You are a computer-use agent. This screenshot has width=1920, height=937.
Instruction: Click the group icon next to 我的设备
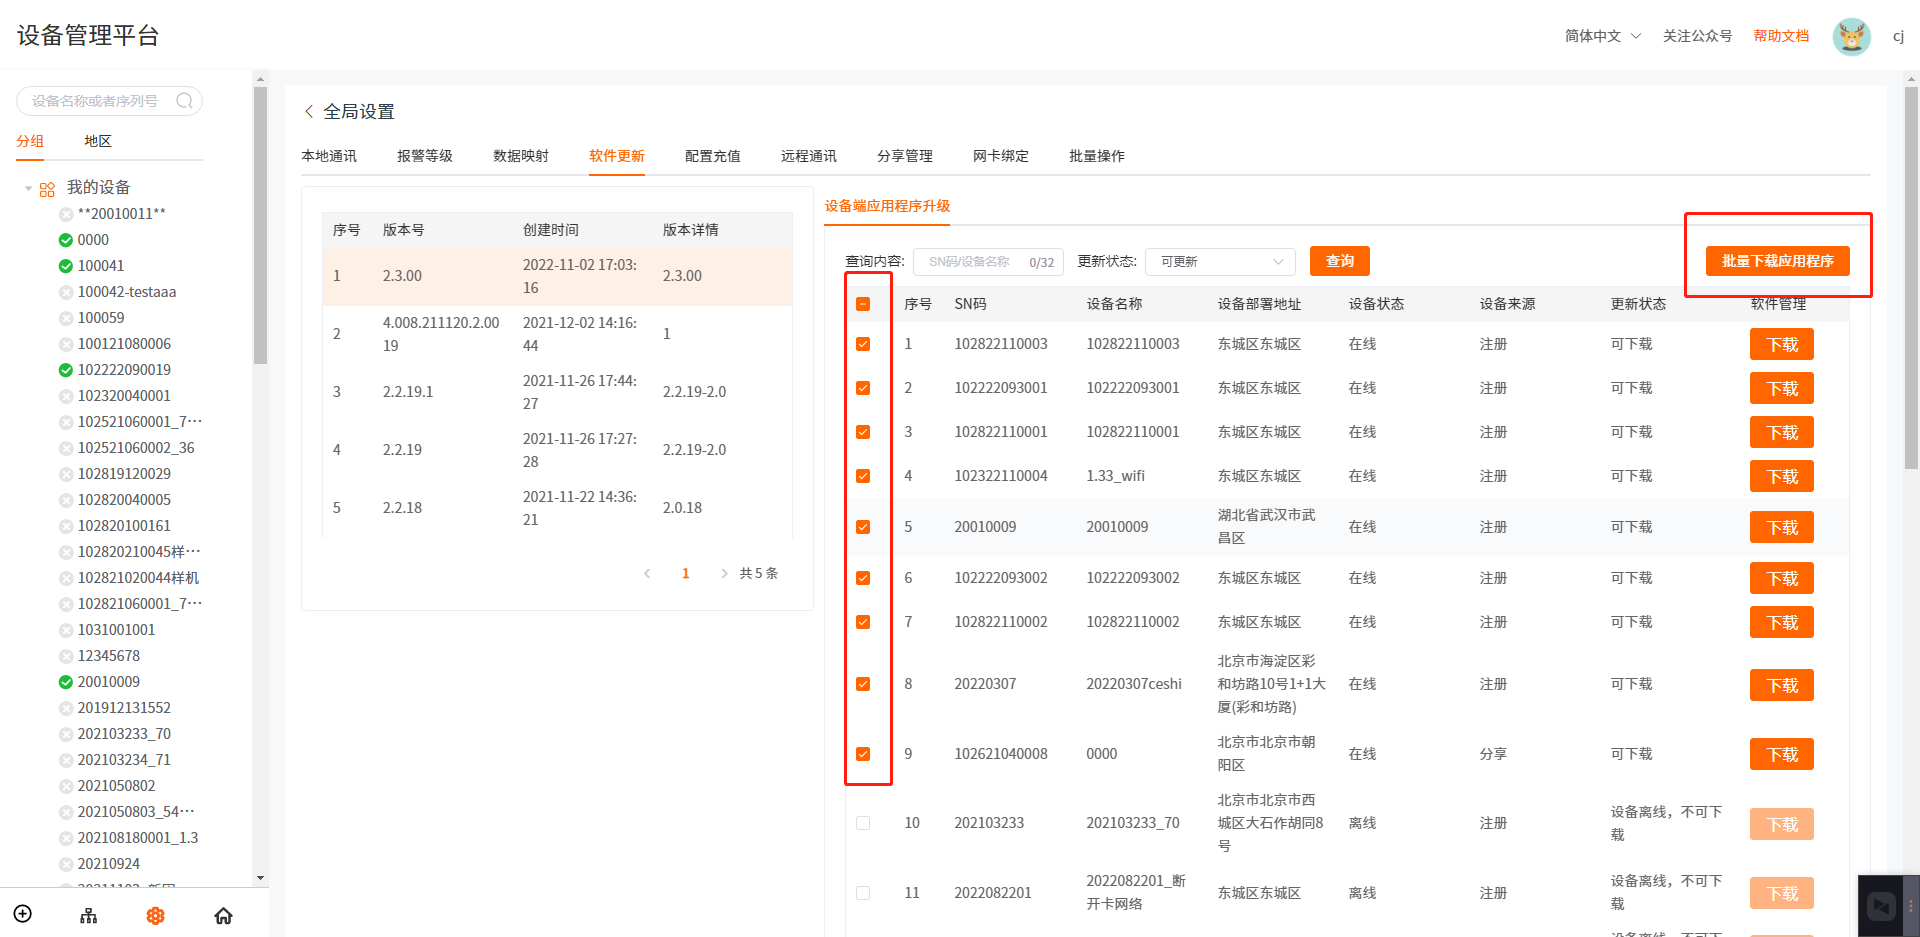click(47, 189)
